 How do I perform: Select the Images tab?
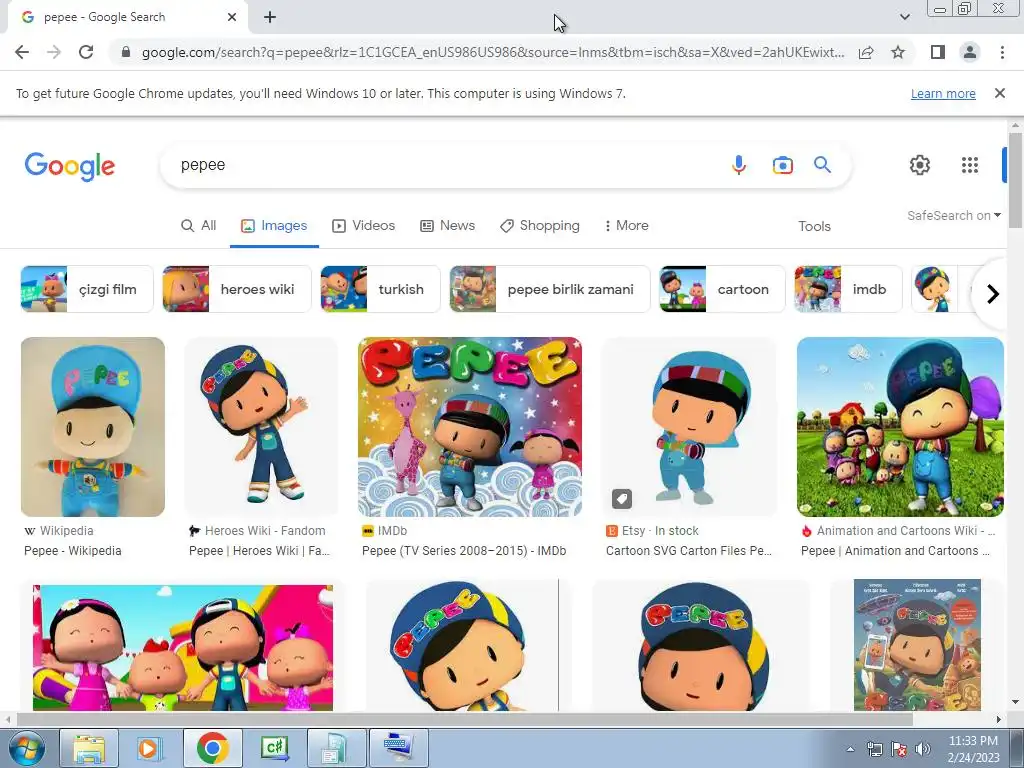coord(274,225)
